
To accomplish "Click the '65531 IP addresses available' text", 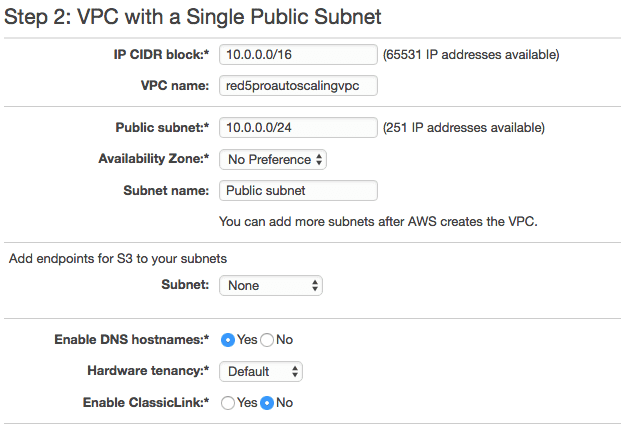I will coord(471,54).
